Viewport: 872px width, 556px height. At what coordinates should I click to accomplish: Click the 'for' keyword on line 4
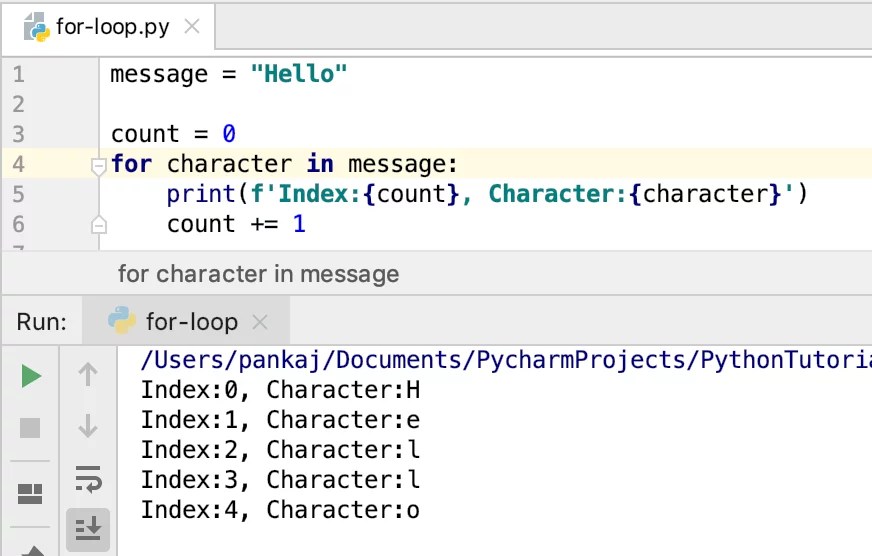point(131,164)
